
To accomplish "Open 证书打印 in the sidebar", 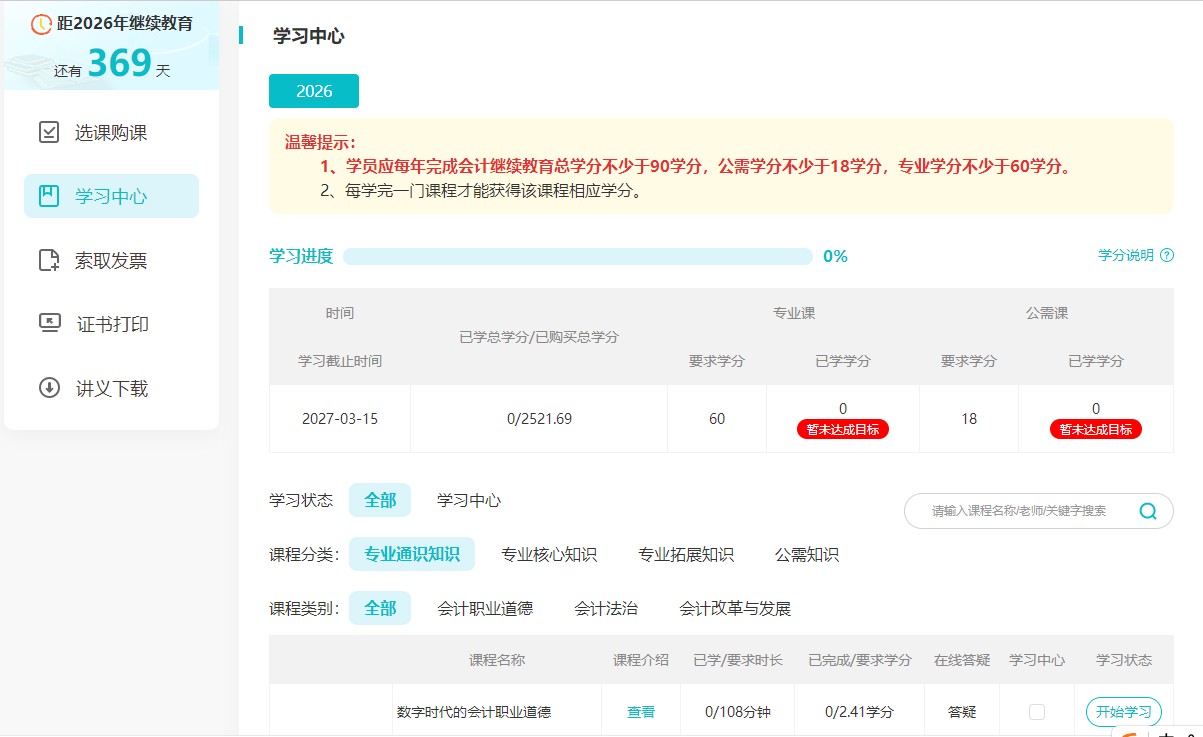I will 111,324.
